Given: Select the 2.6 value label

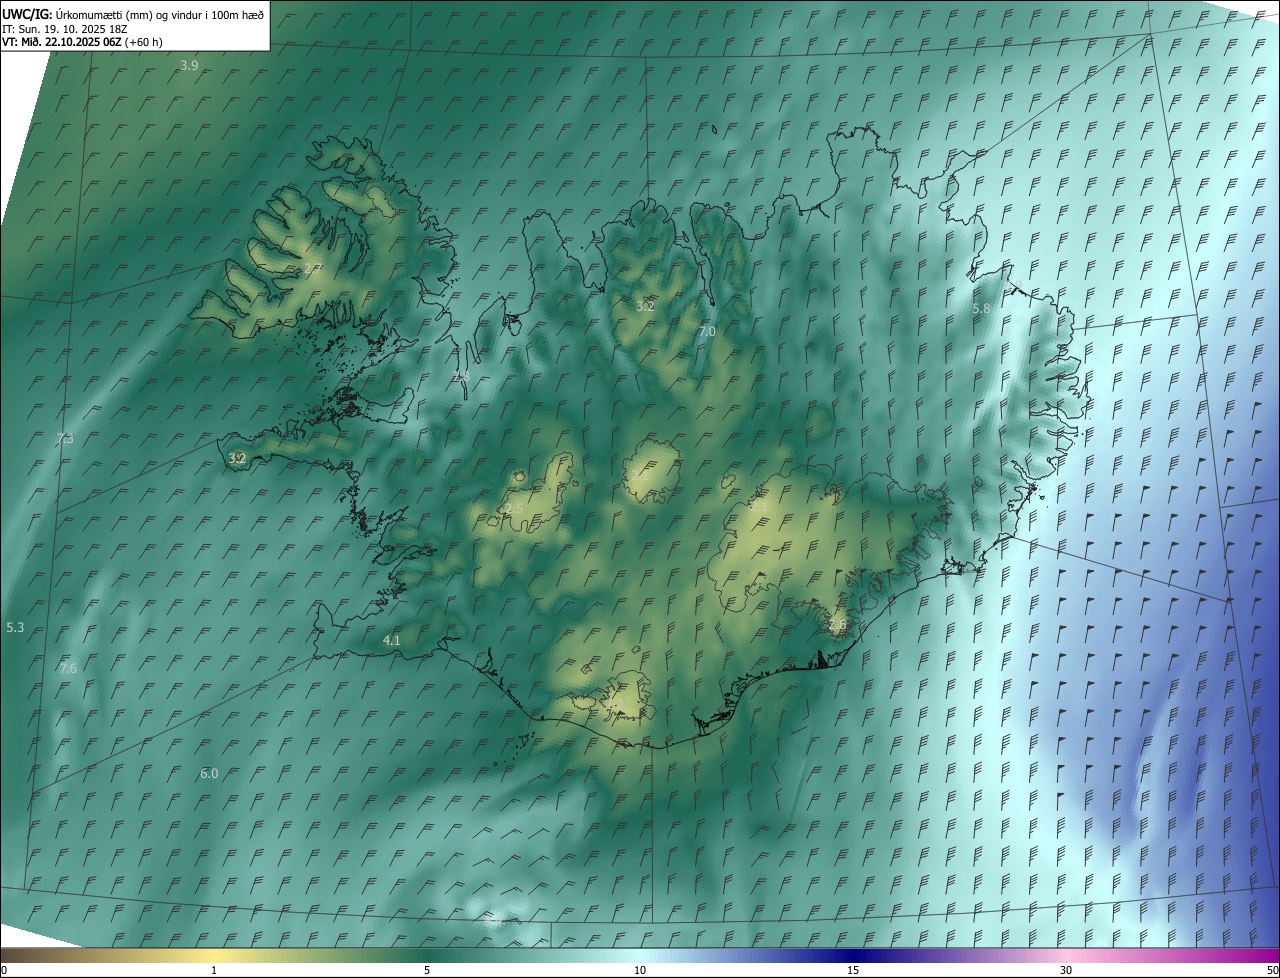Looking at the screenshot, I should 837,624.
